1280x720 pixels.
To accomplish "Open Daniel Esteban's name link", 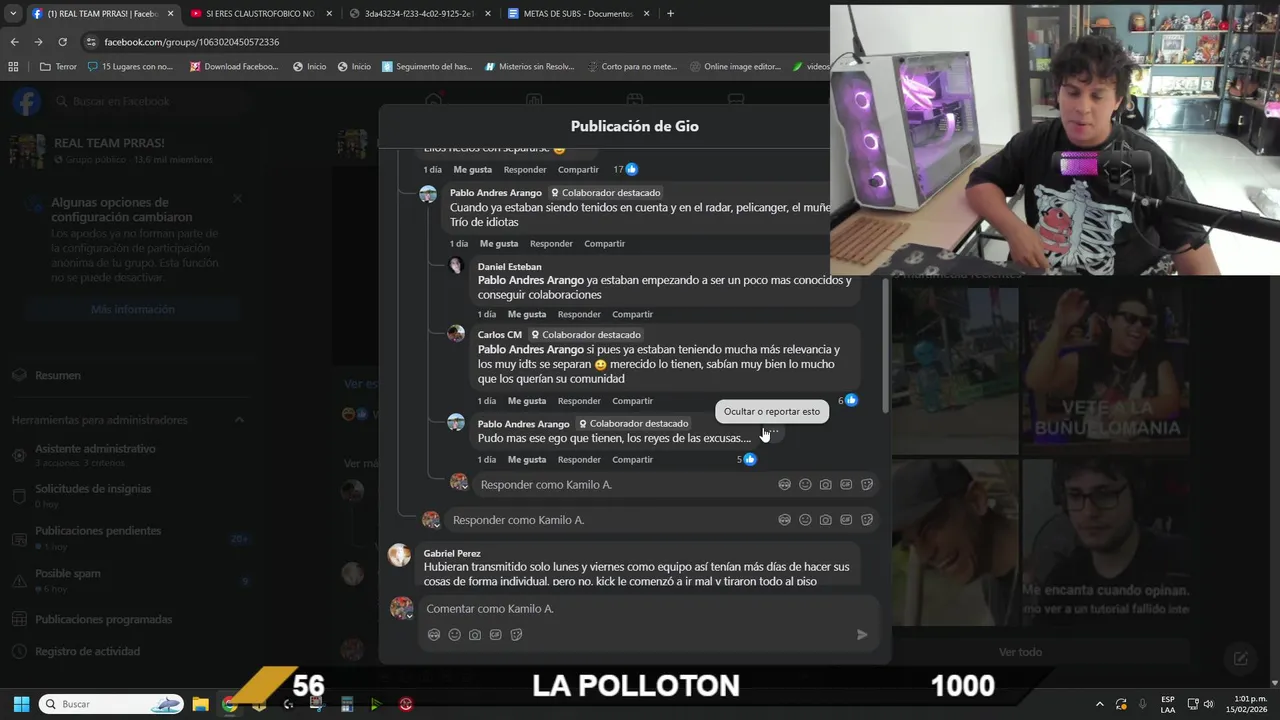I will (510, 267).
